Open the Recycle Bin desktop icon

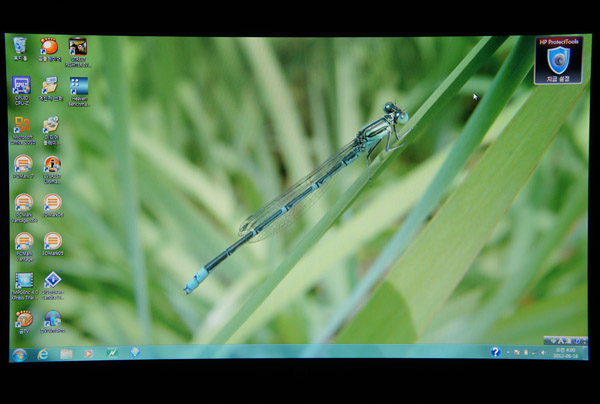click(x=20, y=47)
